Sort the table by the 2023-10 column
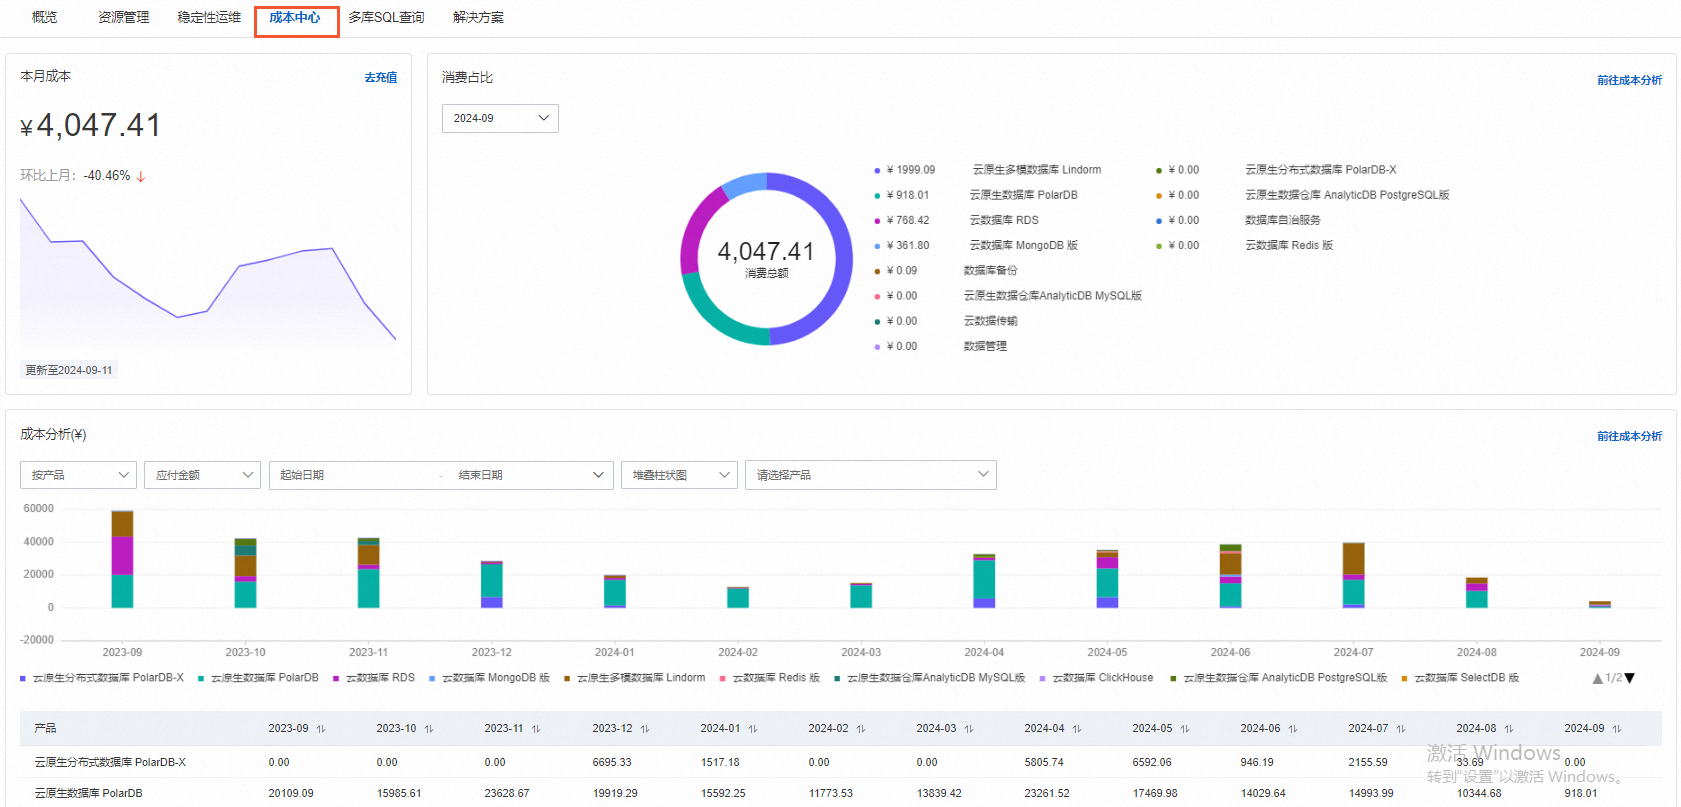Viewport: 1681px width, 807px height. 429,729
